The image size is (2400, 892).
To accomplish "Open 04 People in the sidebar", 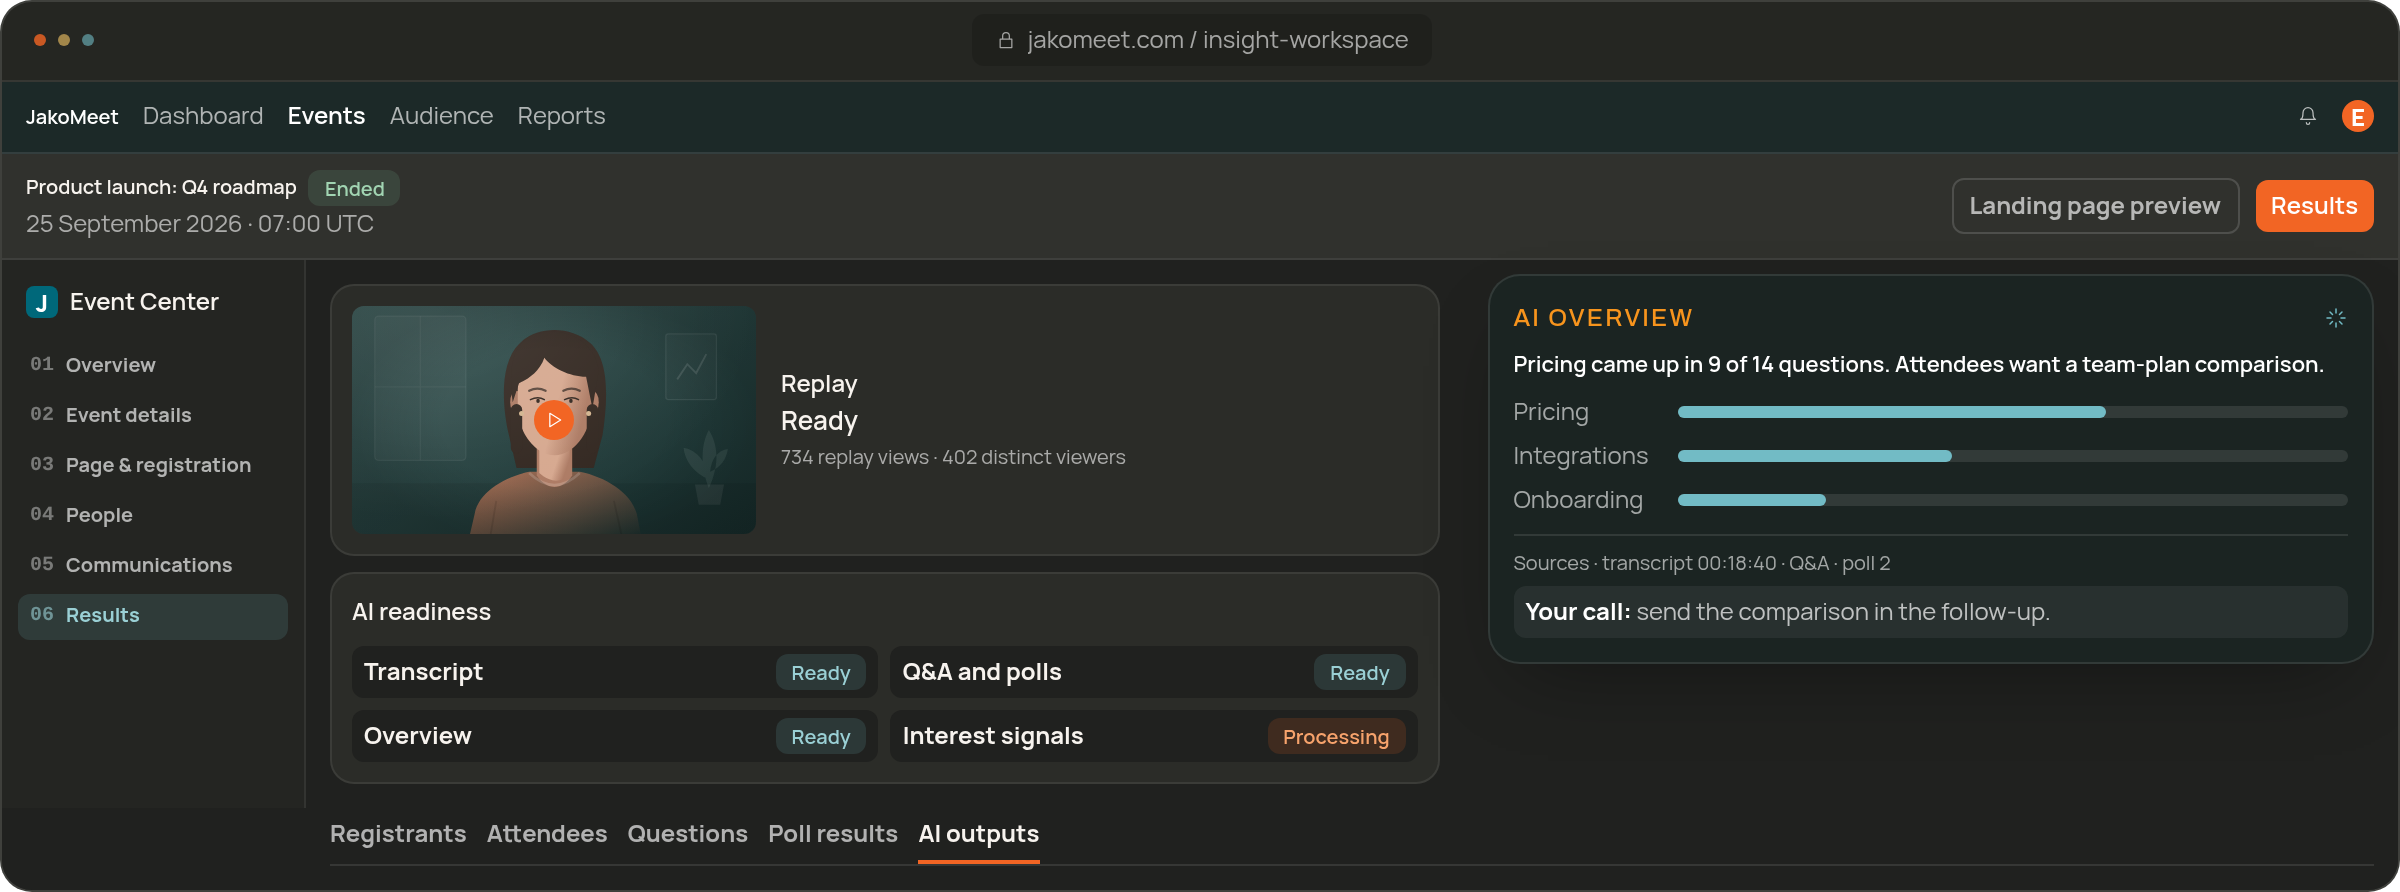I will [153, 515].
